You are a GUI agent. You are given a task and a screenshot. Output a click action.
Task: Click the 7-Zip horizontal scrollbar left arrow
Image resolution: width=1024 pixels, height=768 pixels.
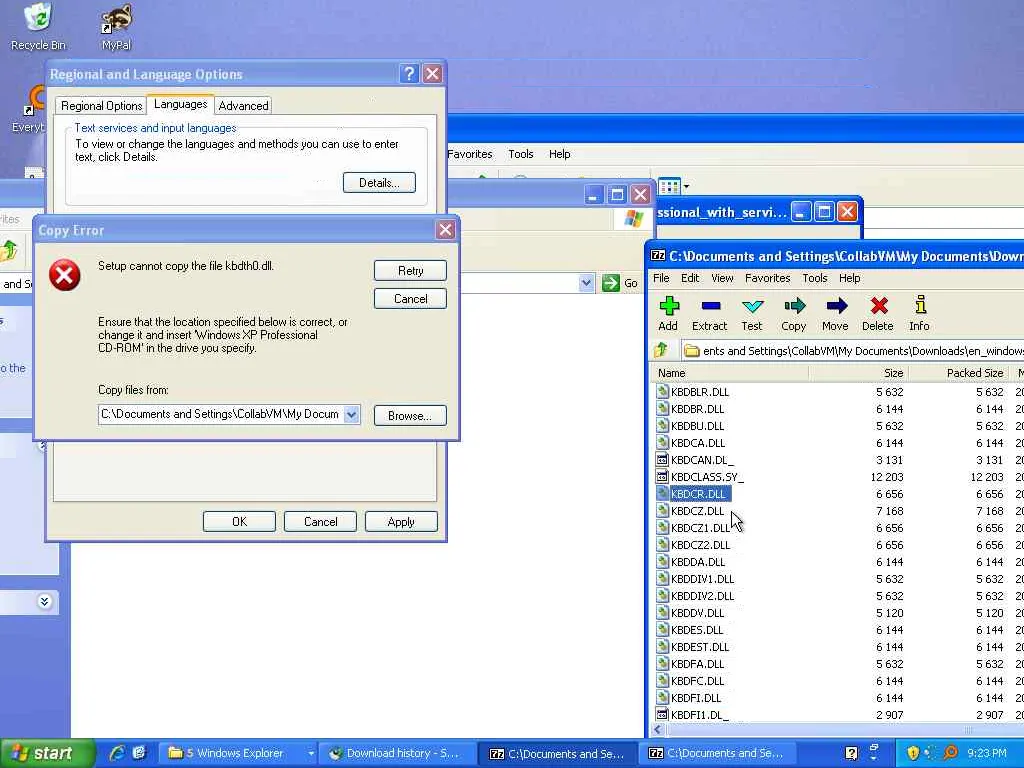click(x=658, y=729)
